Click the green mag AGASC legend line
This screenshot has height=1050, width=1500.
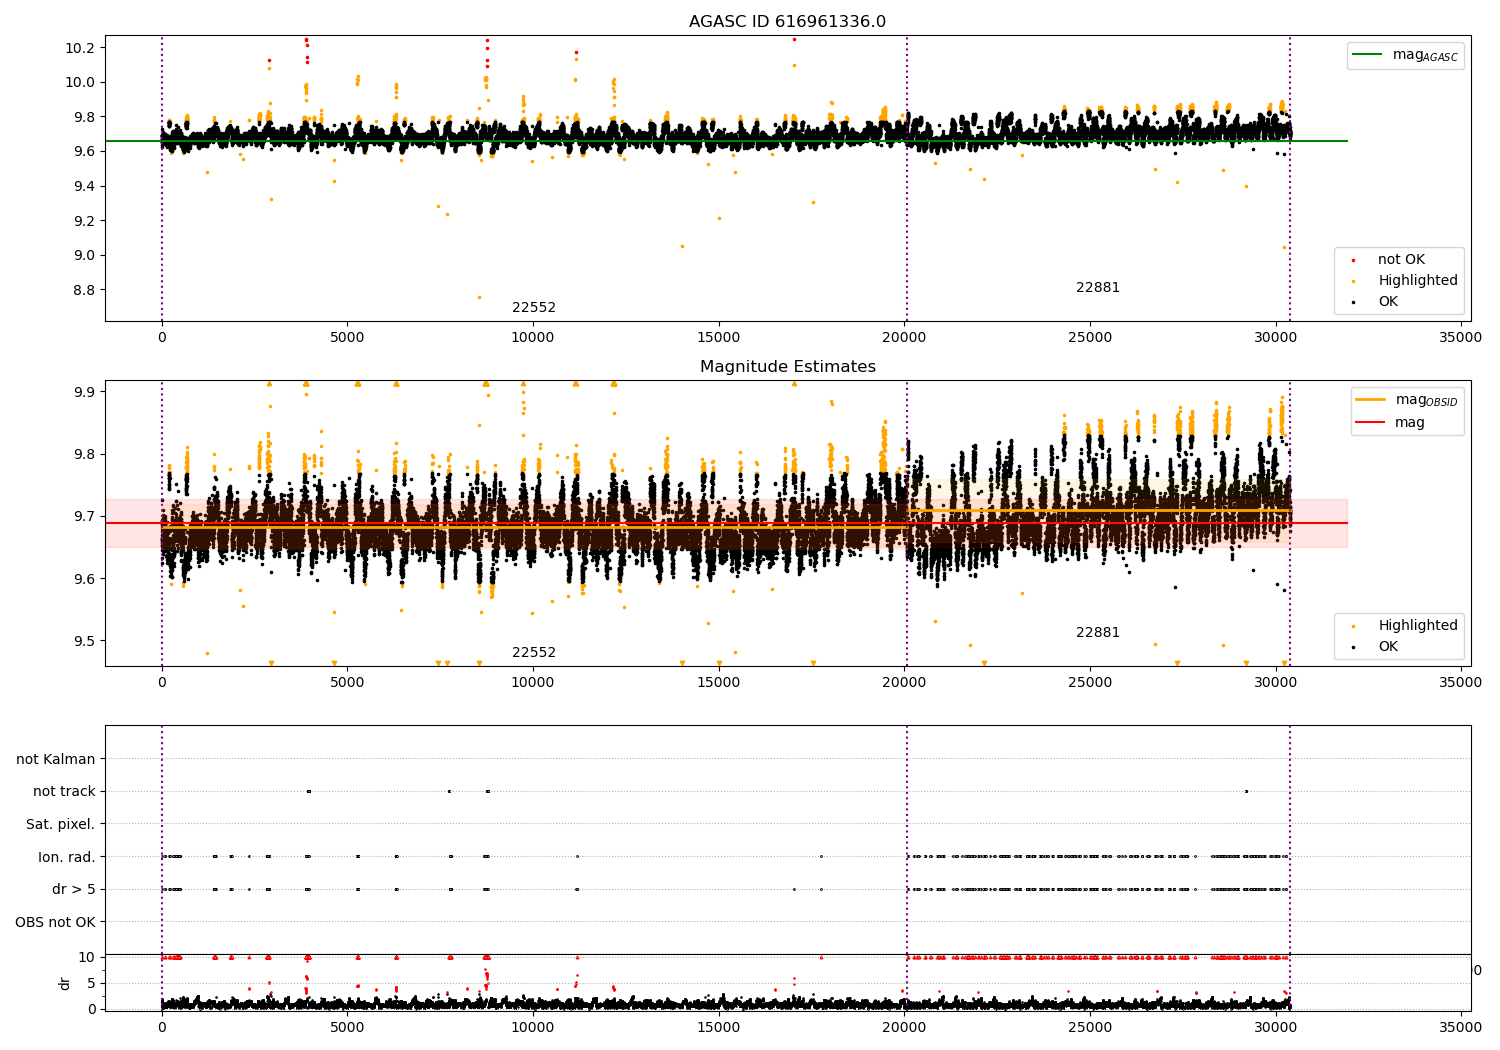[1367, 55]
